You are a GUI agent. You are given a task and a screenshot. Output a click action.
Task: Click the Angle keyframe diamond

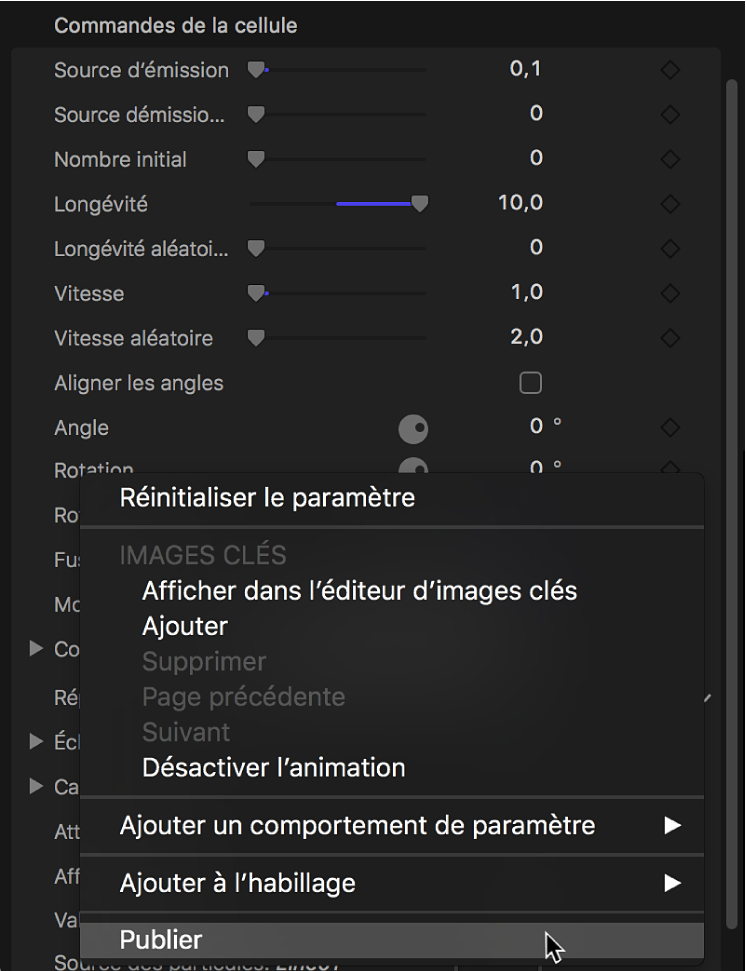tap(670, 427)
